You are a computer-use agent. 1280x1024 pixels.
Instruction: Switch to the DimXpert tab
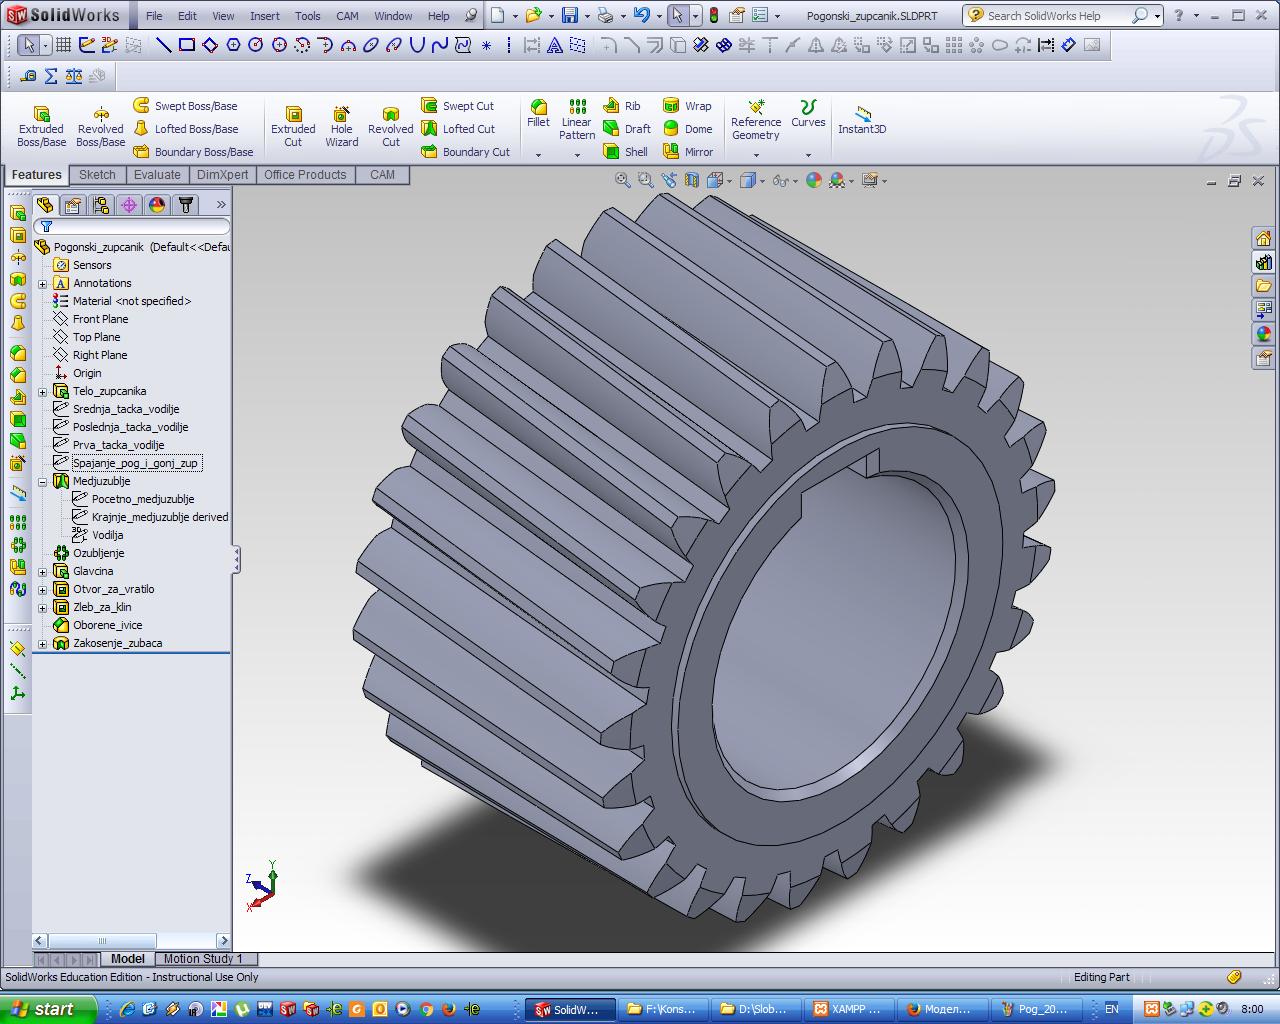click(x=222, y=175)
